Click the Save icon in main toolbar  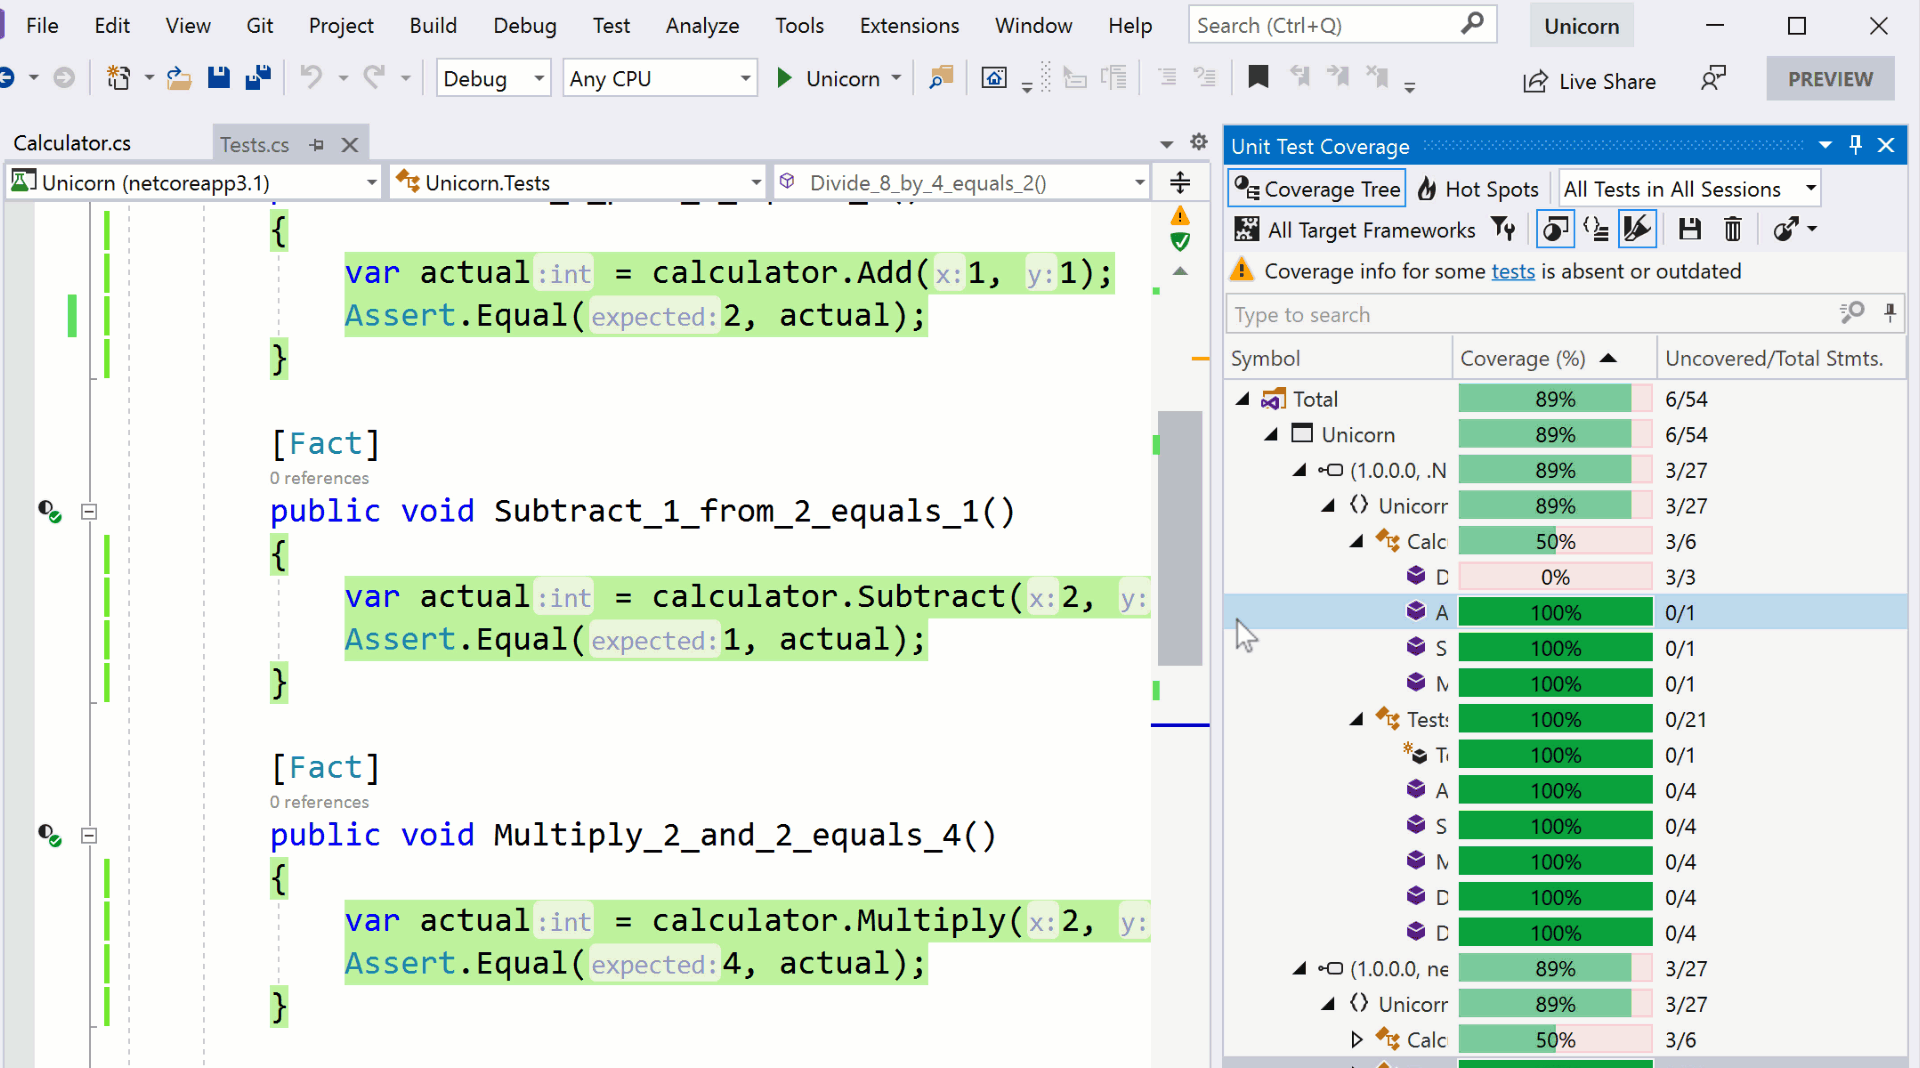[x=219, y=78]
